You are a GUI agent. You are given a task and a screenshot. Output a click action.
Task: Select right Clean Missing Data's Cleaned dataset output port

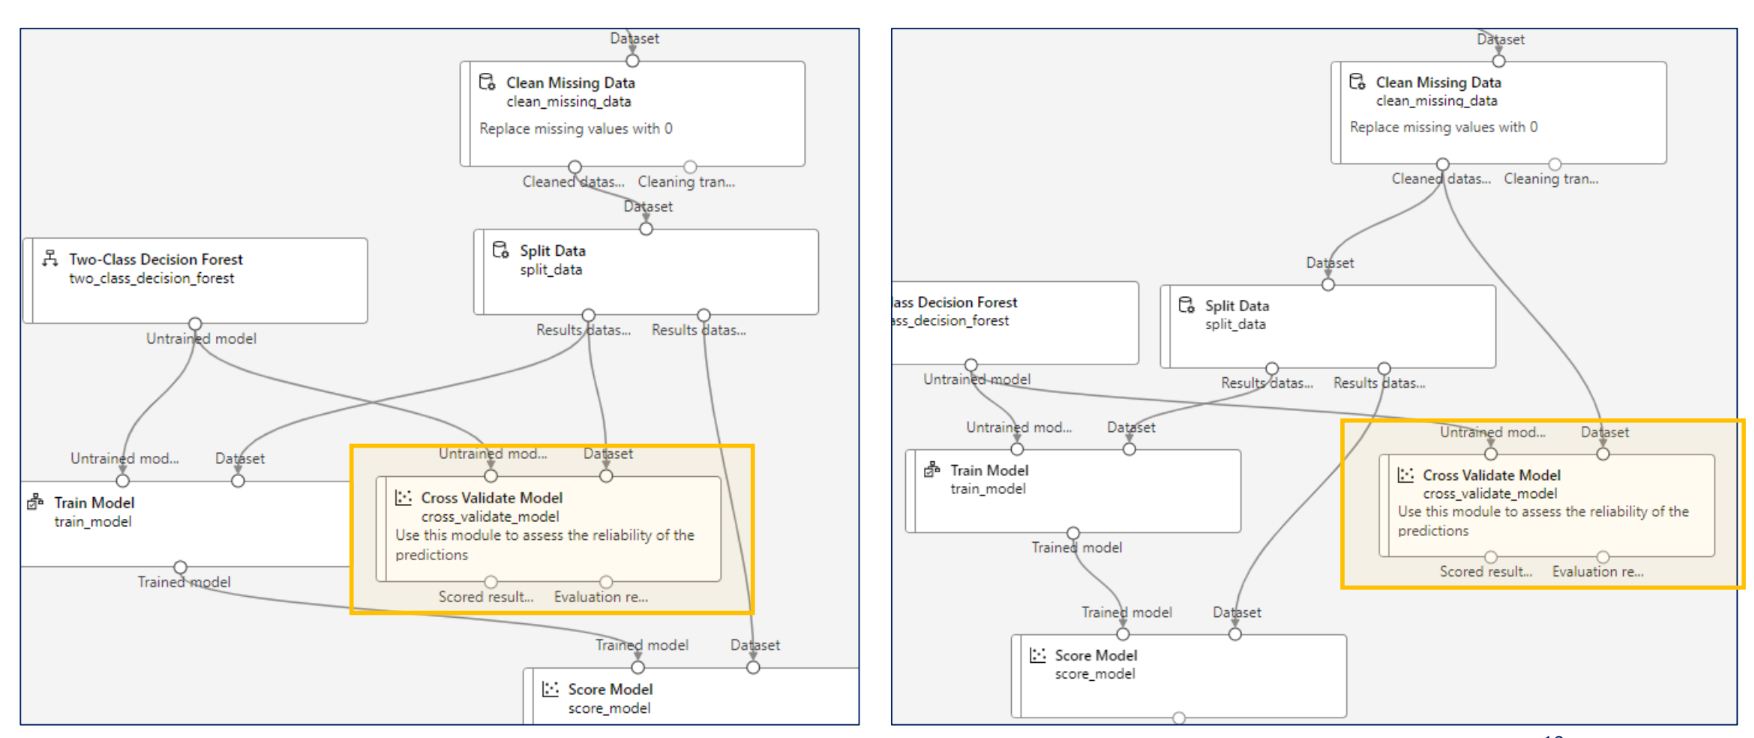point(1443,164)
